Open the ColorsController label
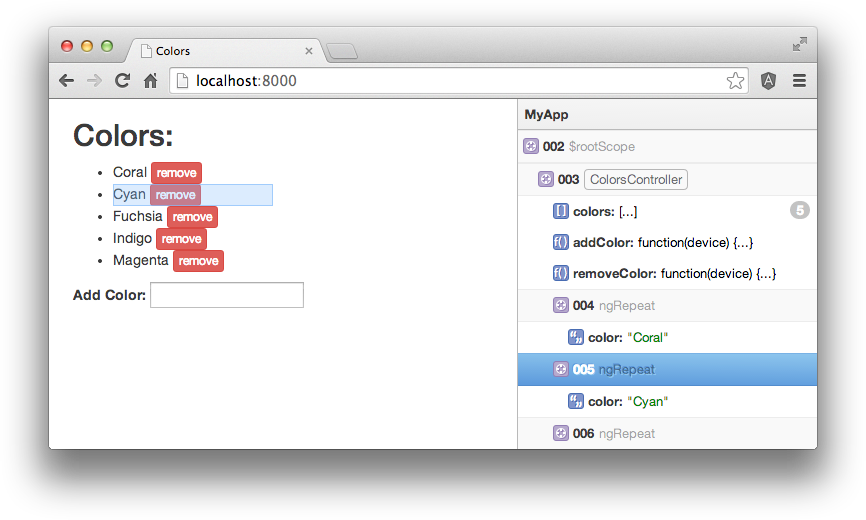The image size is (866, 520). pyautogui.click(x=636, y=179)
